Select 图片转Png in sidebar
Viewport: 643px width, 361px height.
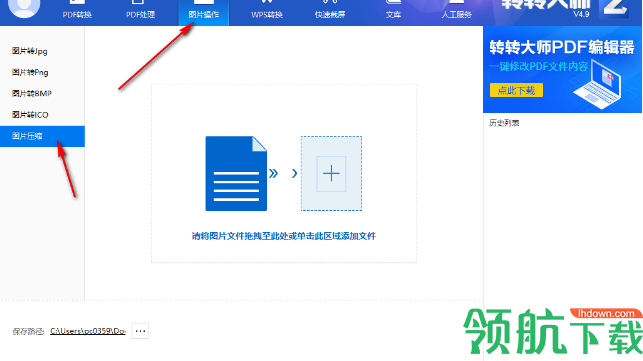[30, 73]
